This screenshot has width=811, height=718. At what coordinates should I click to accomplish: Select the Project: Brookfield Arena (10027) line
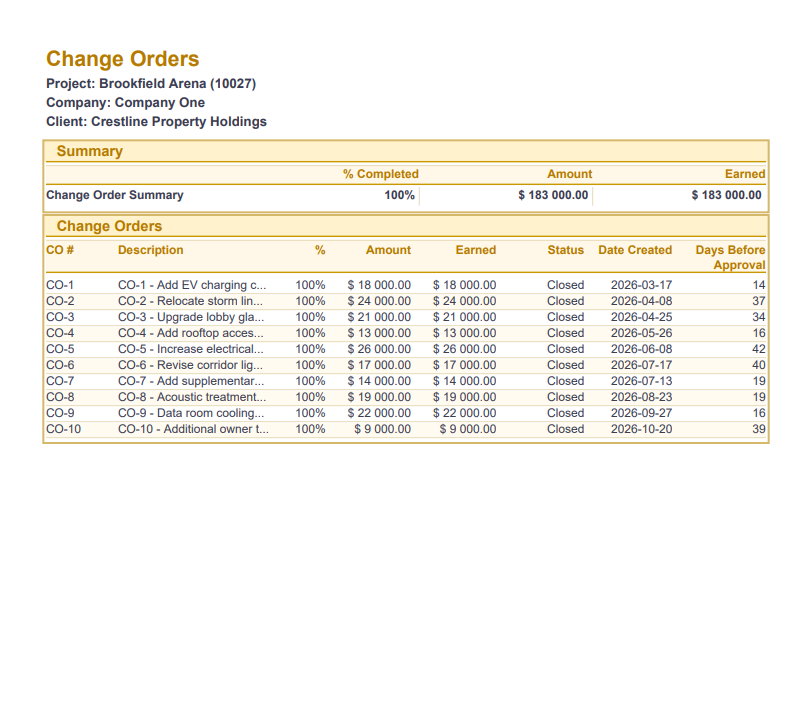coord(151,84)
